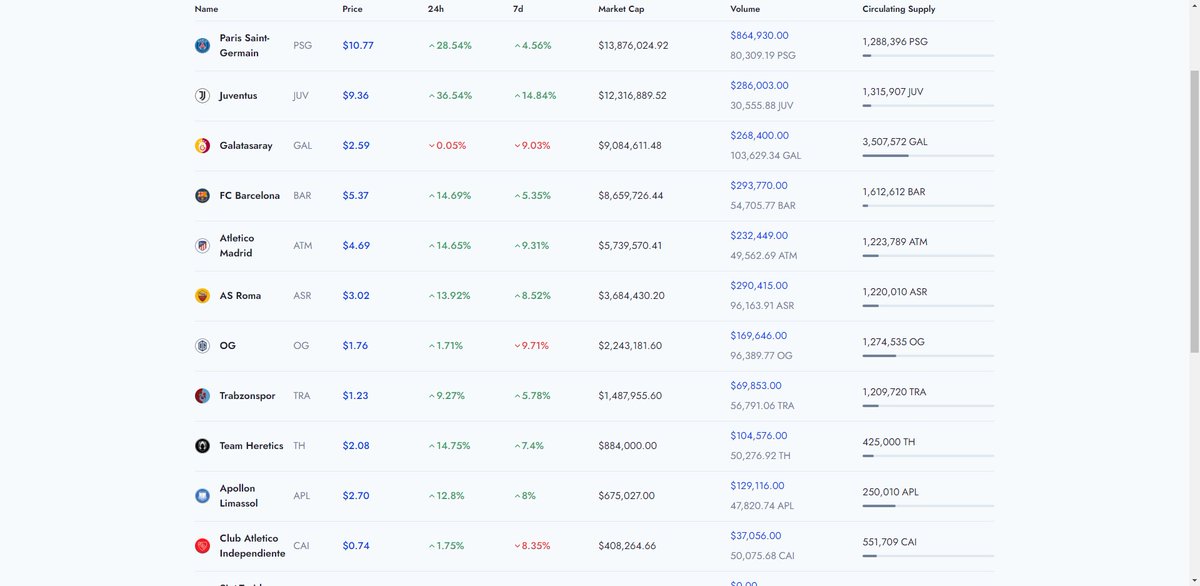The width and height of the screenshot is (1200, 586).
Task: Sort by the 7d change column
Action: [x=518, y=9]
